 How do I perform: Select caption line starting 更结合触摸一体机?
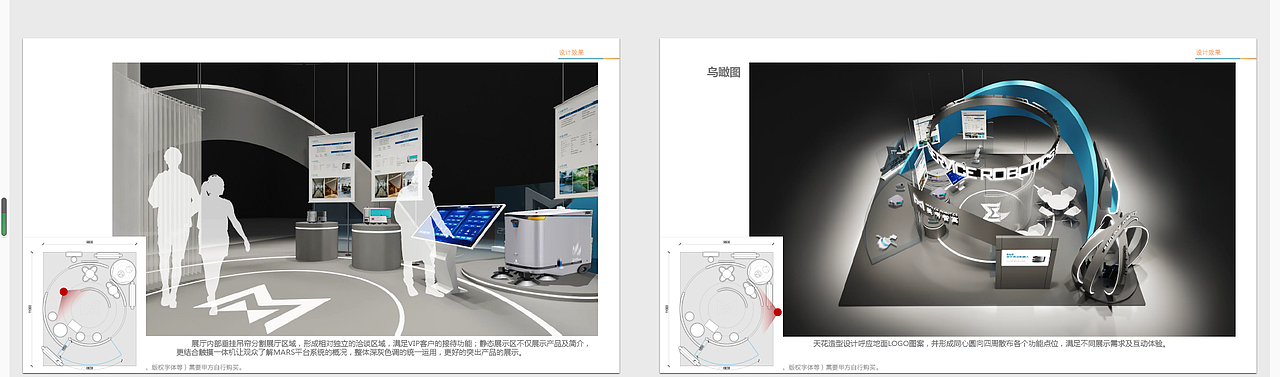(x=349, y=353)
